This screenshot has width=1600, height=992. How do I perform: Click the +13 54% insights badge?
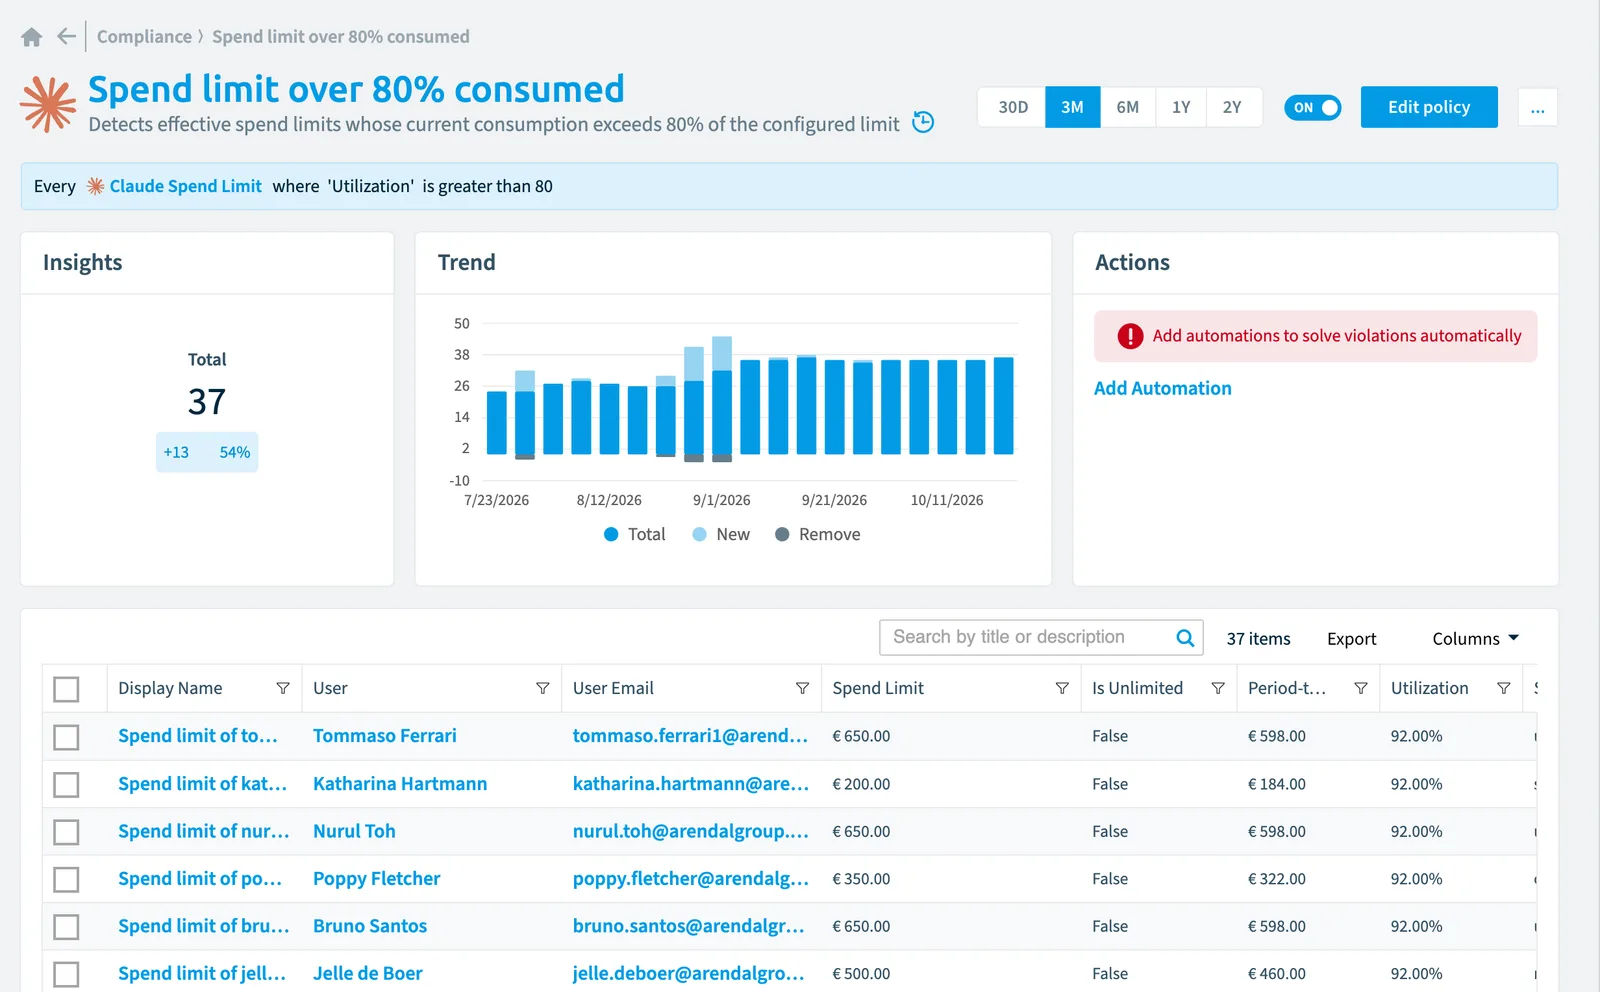pyautogui.click(x=207, y=452)
